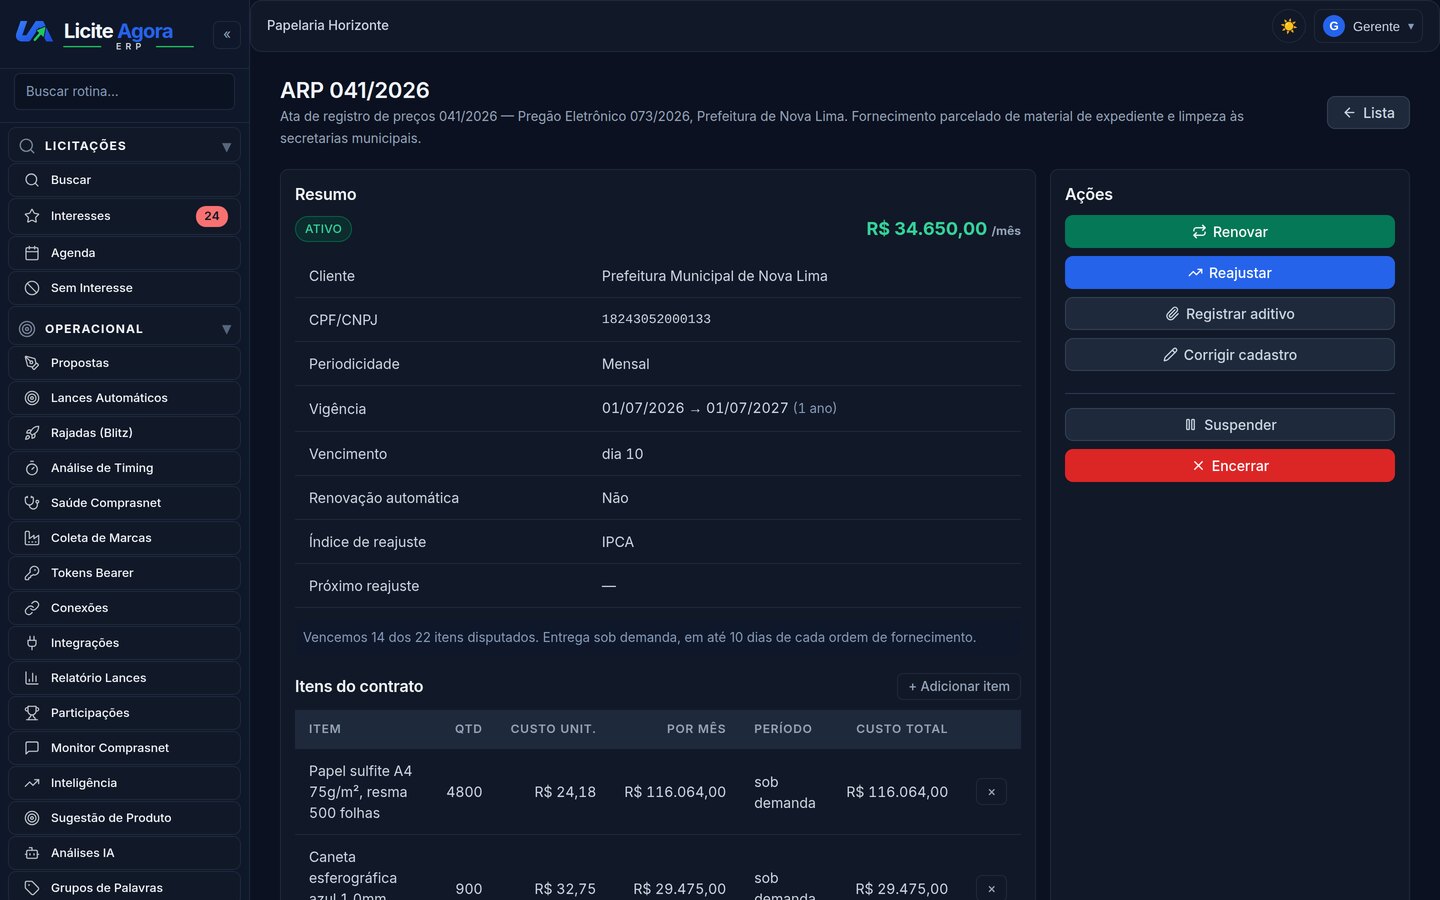Click the Relatório Lances bar chart icon
This screenshot has height=900, width=1440.
click(x=32, y=678)
